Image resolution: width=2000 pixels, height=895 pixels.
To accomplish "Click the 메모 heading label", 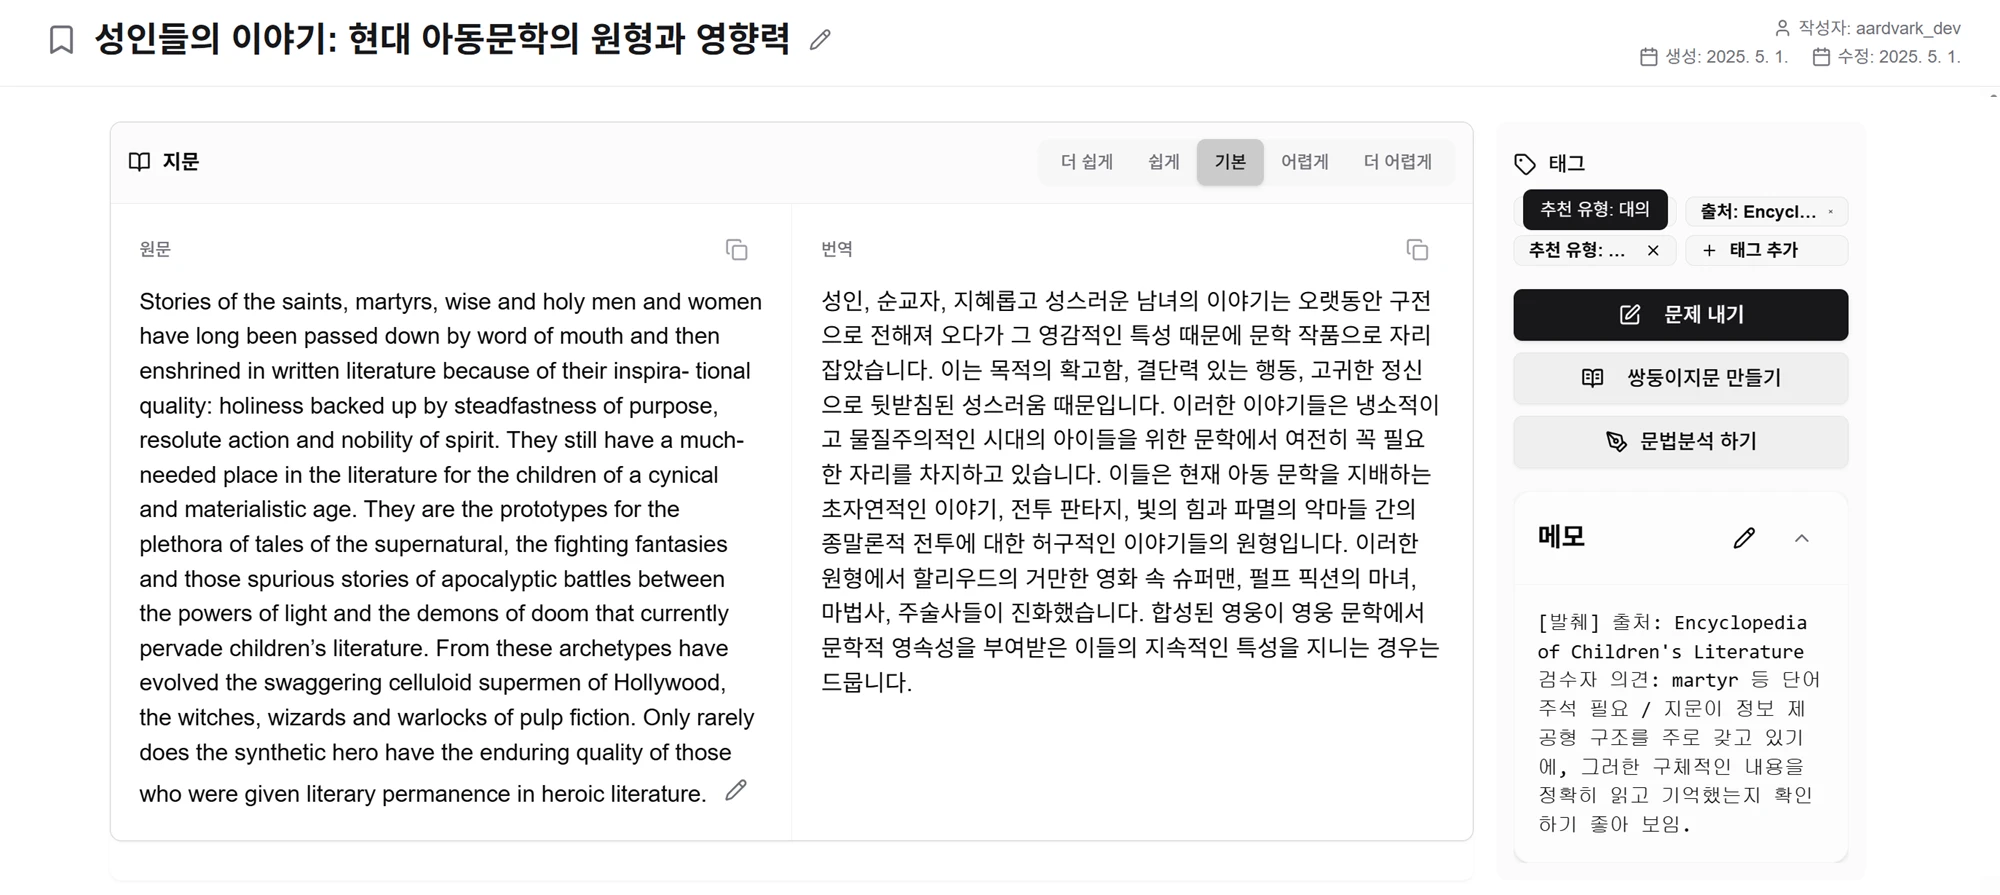I will pos(1562,537).
